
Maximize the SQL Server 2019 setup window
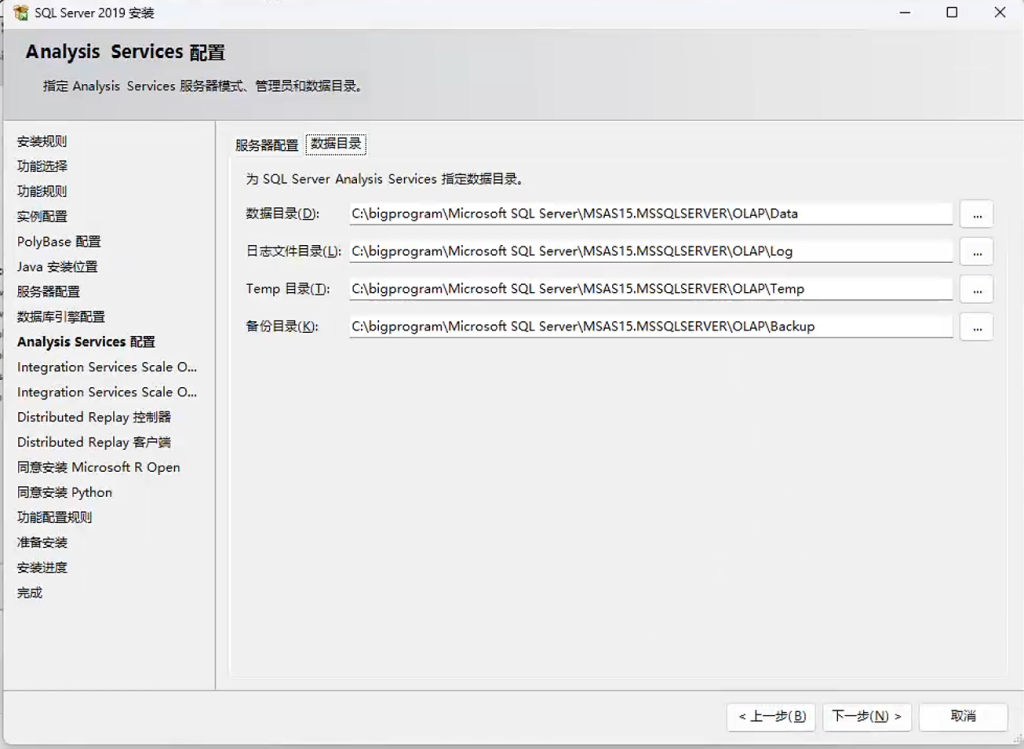(x=952, y=12)
